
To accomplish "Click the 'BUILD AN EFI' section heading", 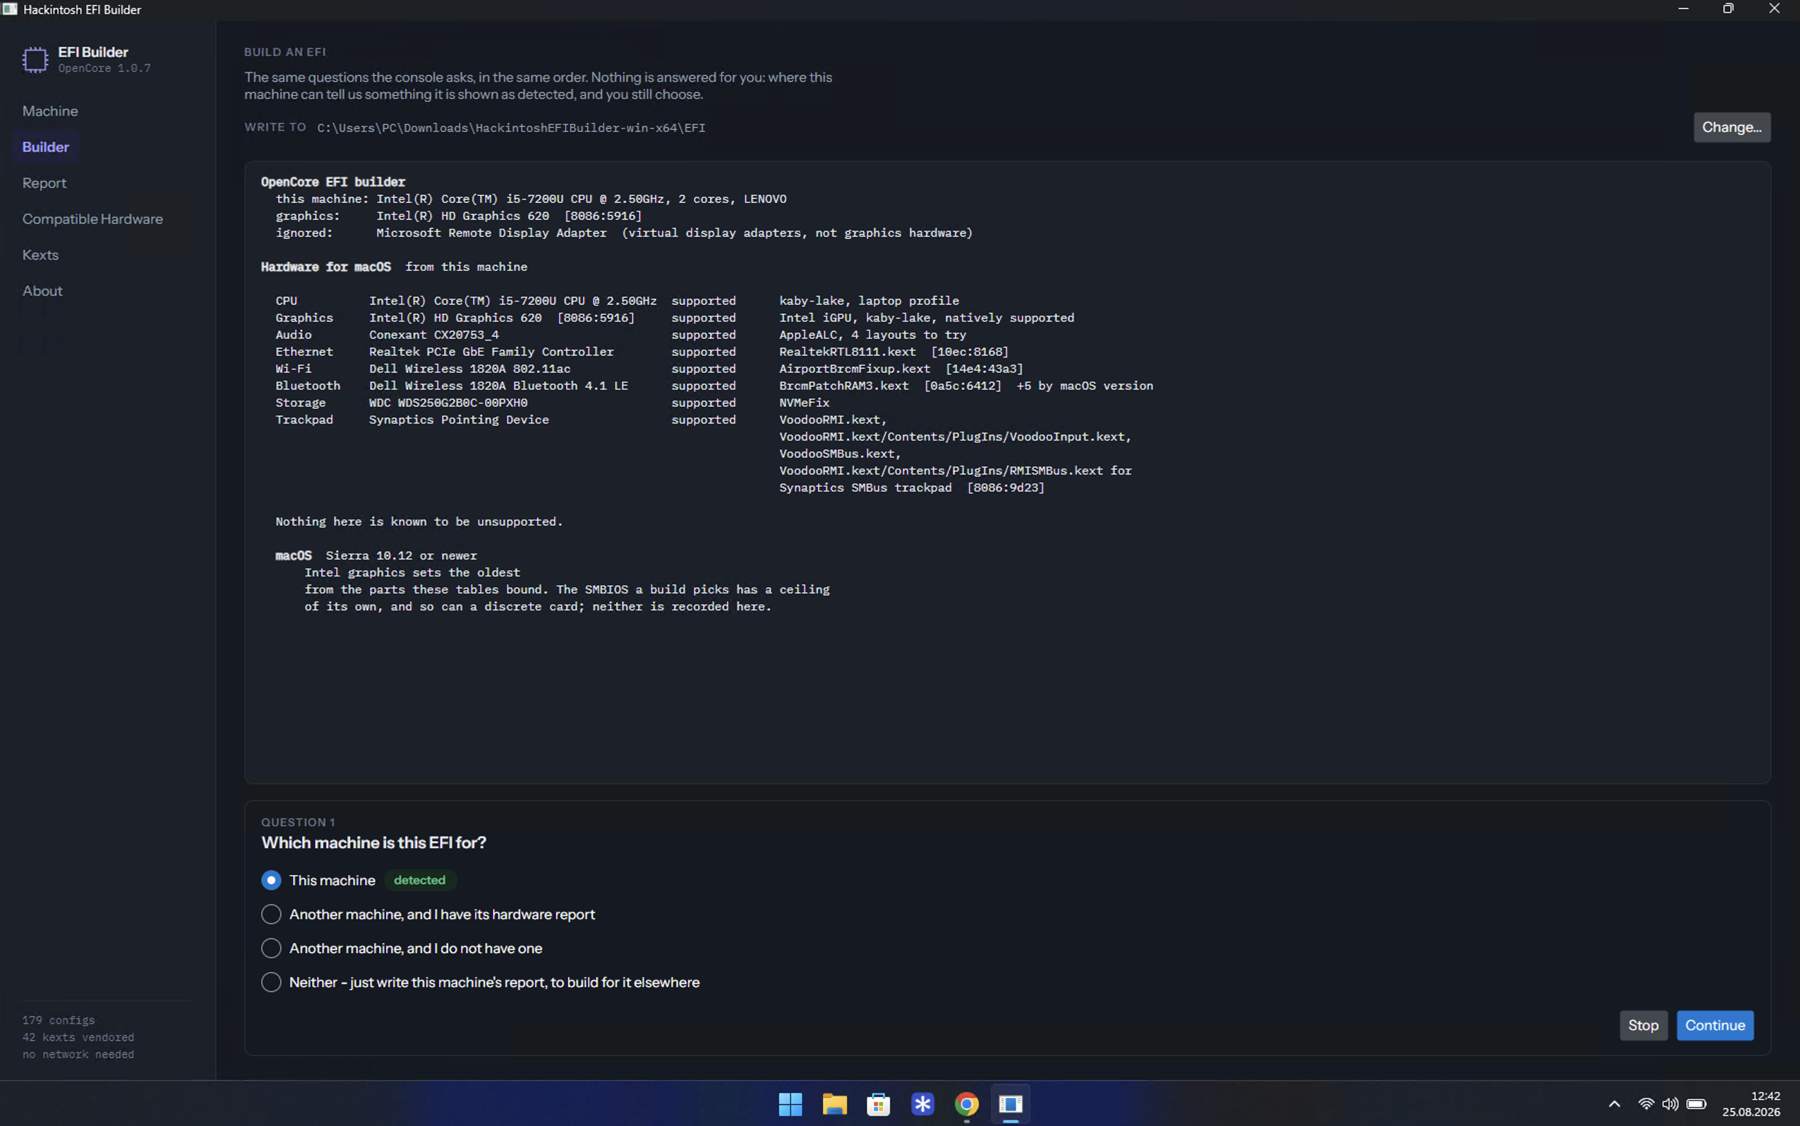I will 285,52.
